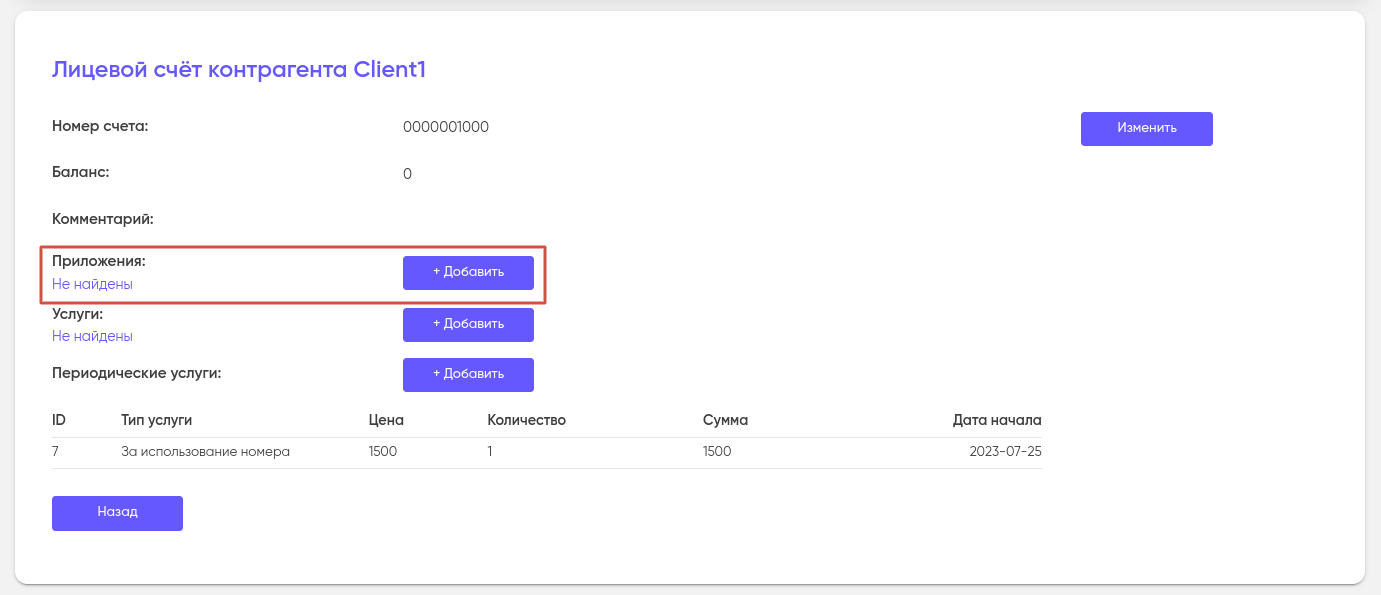Screen dimensions: 1381x595
Task: Click the Цена column header
Action: tap(386, 420)
